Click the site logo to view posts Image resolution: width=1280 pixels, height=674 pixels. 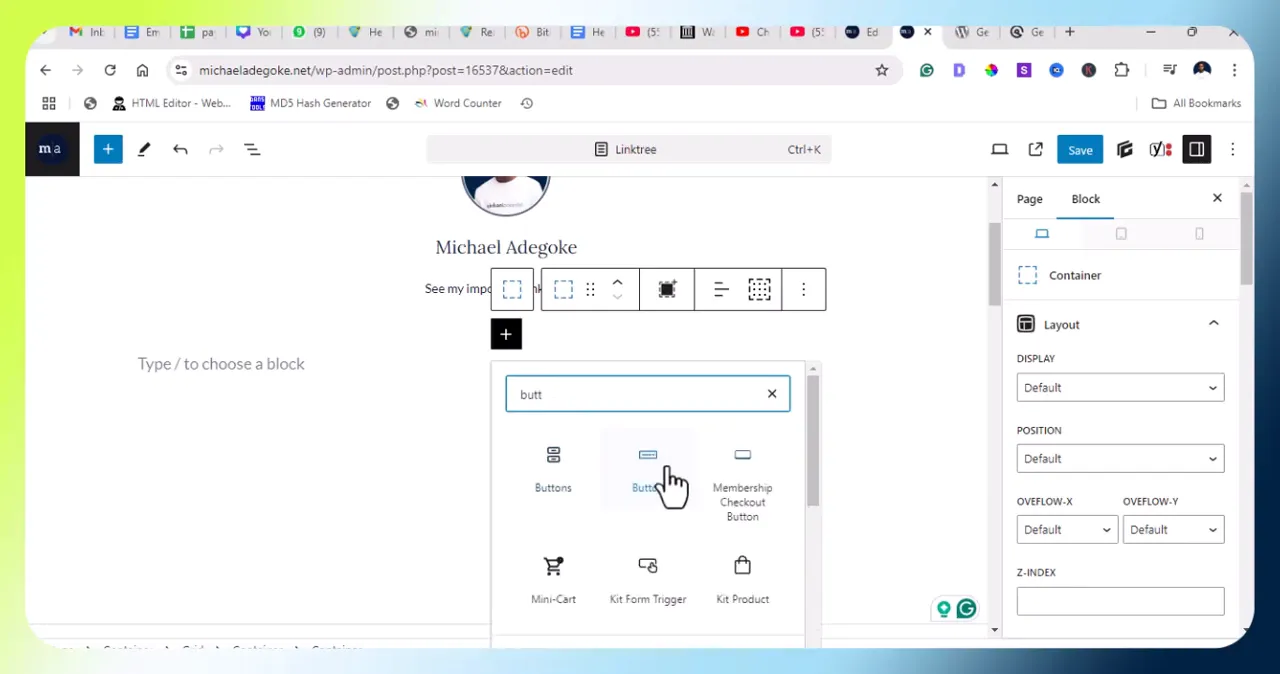coord(51,149)
